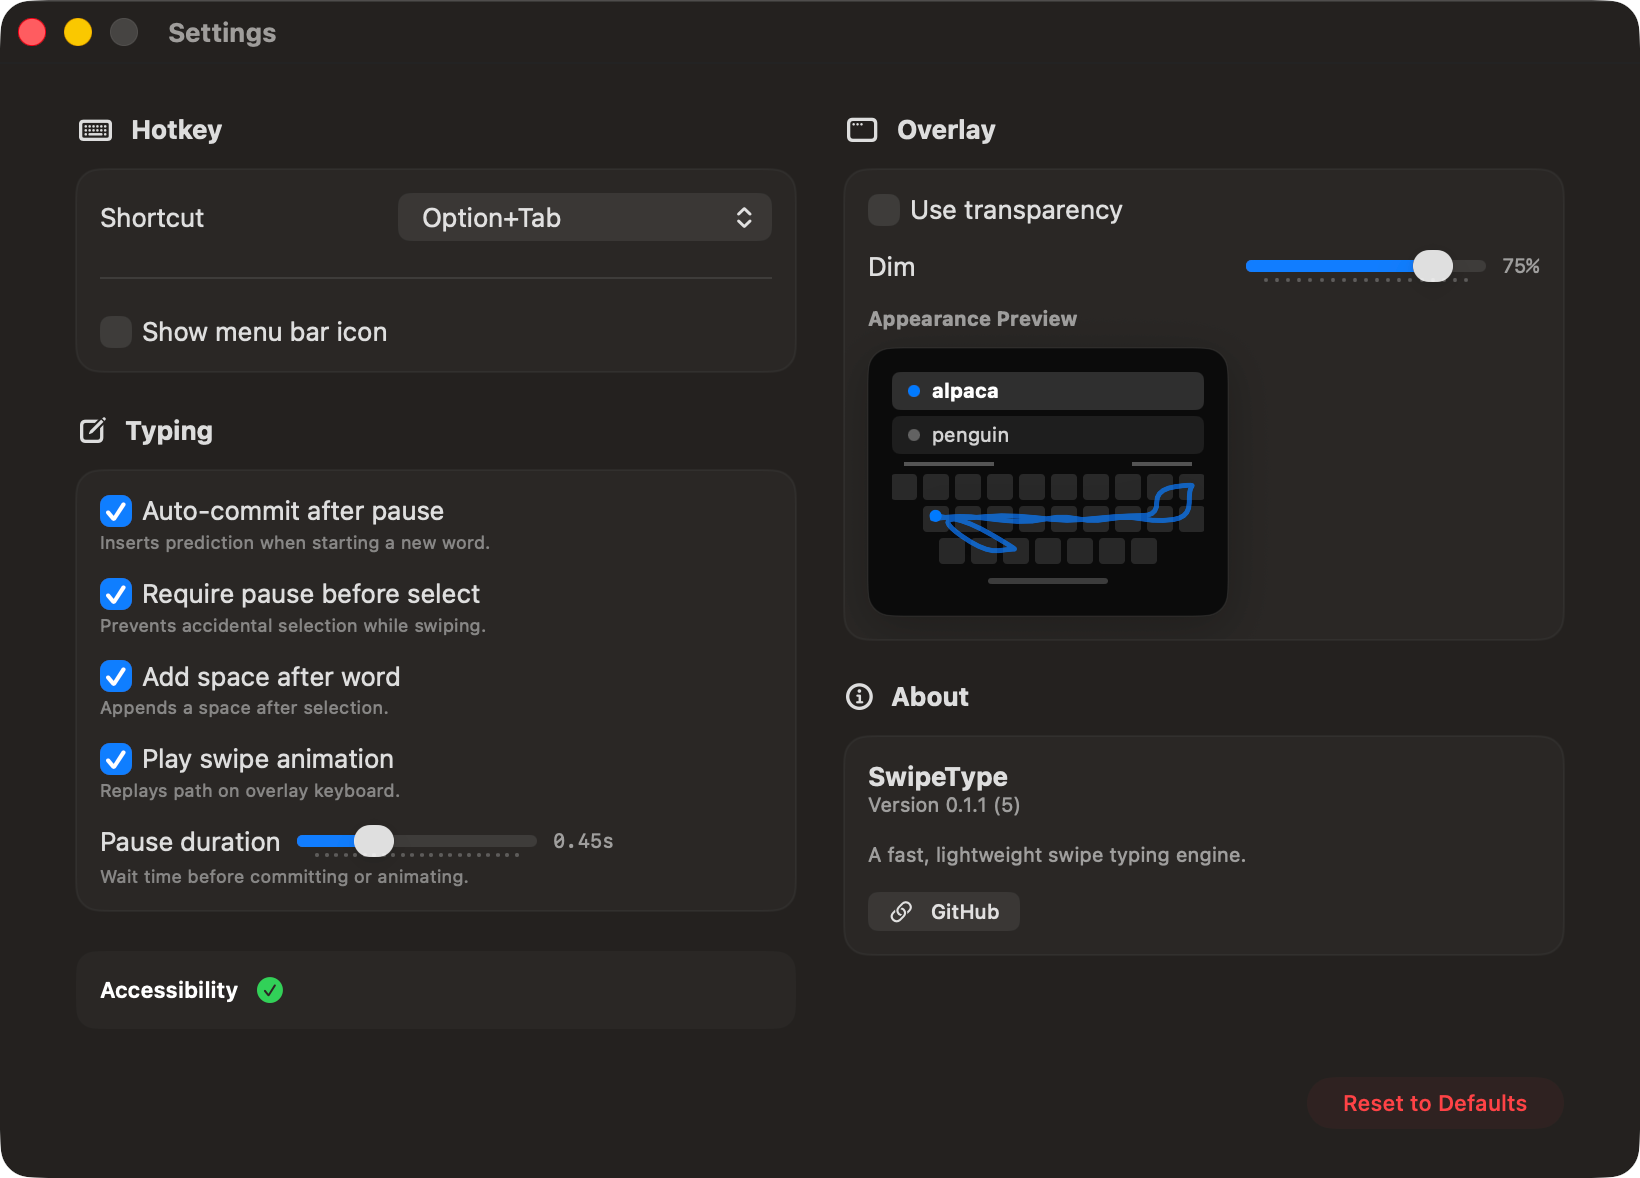Click 'Inserts prediction when starting a new word.'
This screenshot has height=1178, width=1640.
(295, 543)
